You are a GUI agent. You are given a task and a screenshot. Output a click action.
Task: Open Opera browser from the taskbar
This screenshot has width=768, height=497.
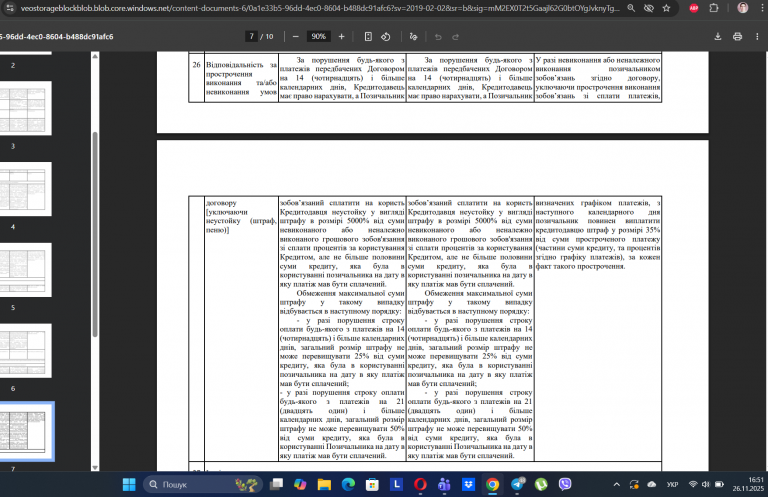coord(420,484)
